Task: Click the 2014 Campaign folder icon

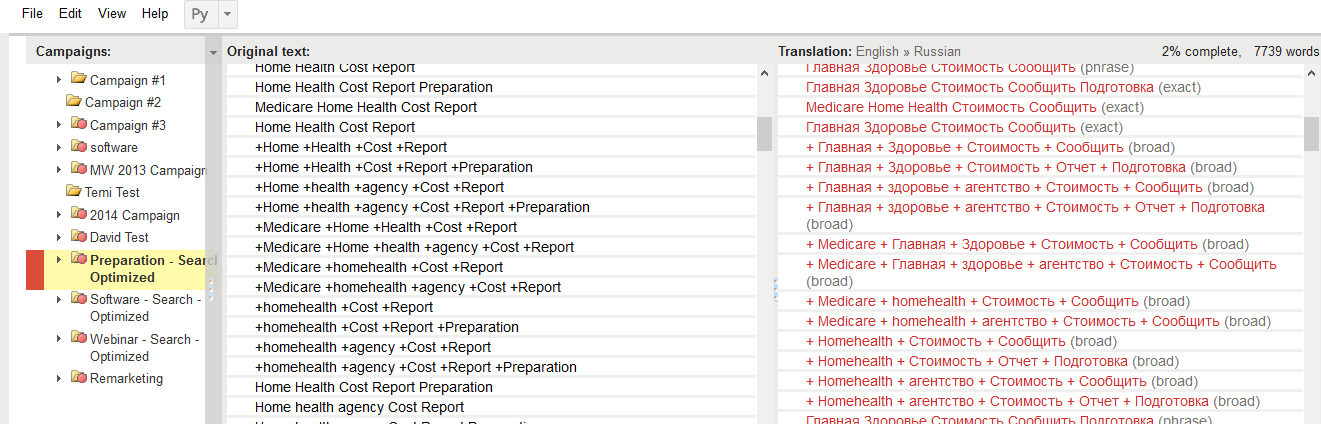Action: coord(79,214)
